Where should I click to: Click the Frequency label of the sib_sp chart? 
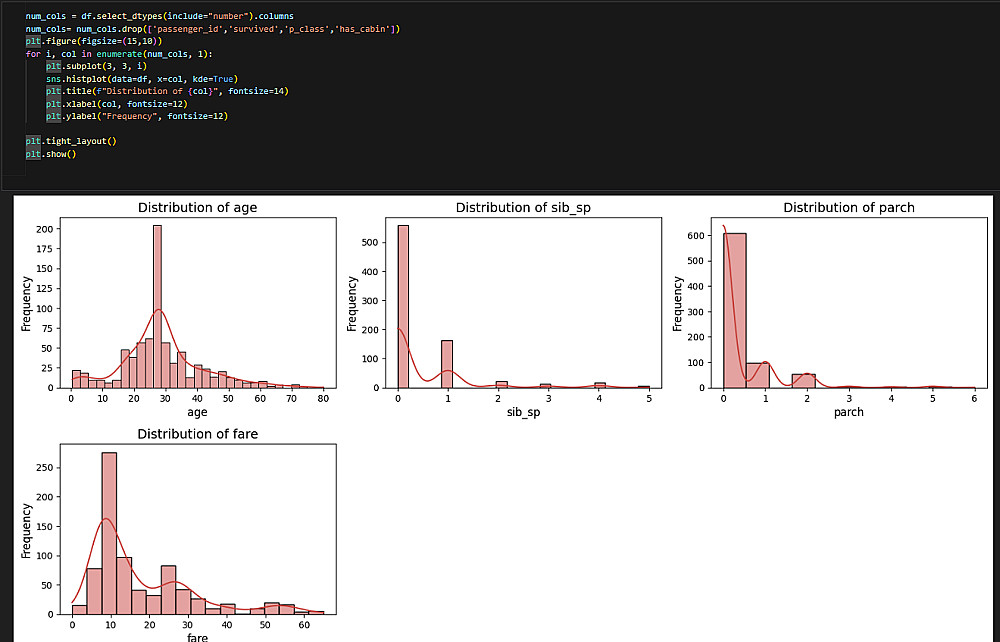pyautogui.click(x=351, y=303)
